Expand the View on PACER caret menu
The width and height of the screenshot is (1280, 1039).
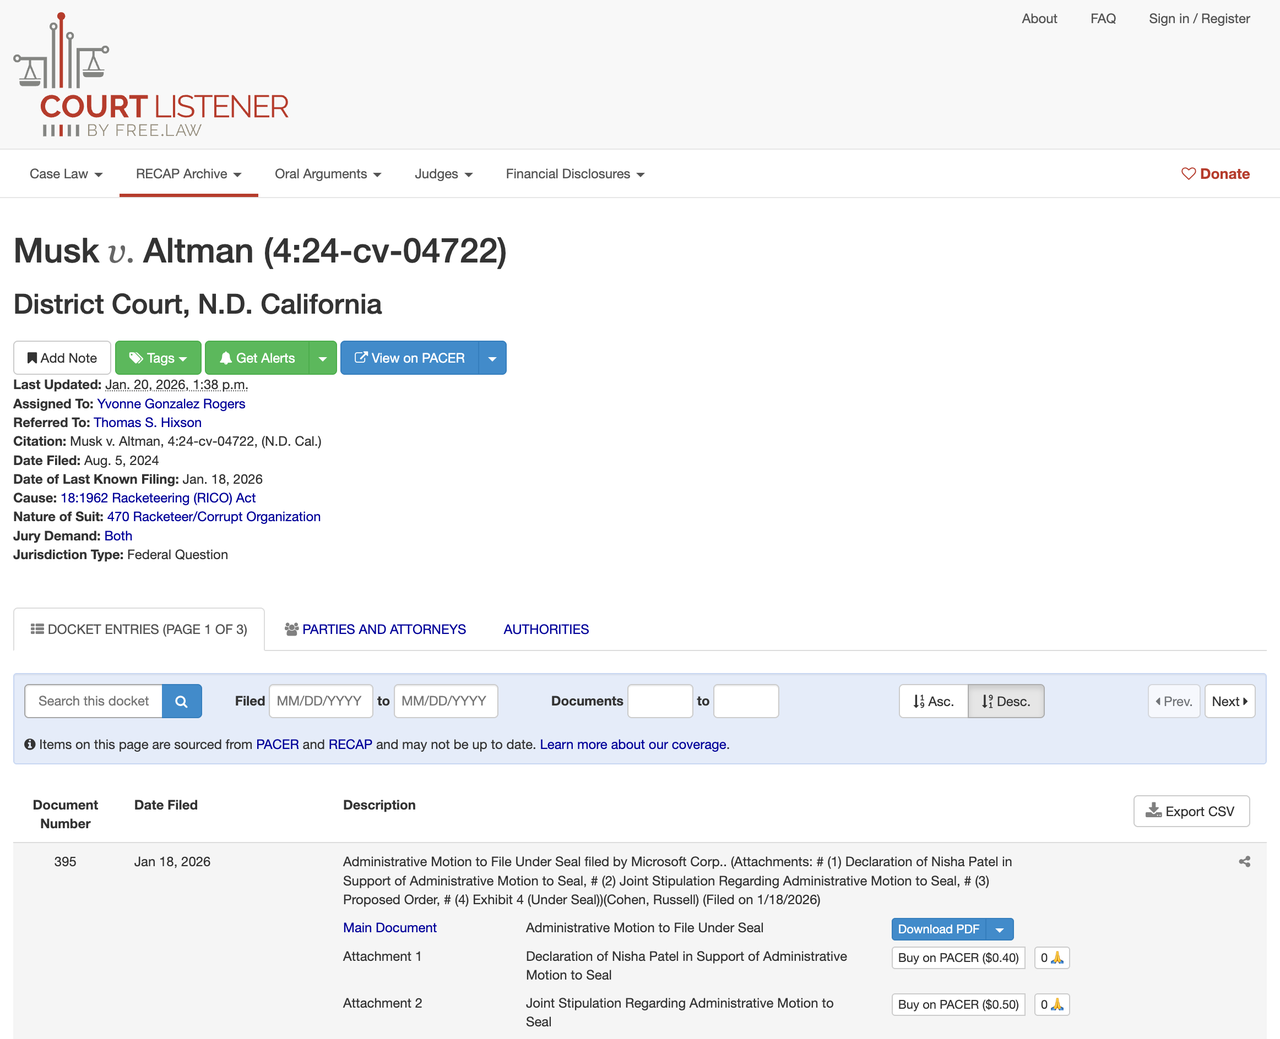492,358
